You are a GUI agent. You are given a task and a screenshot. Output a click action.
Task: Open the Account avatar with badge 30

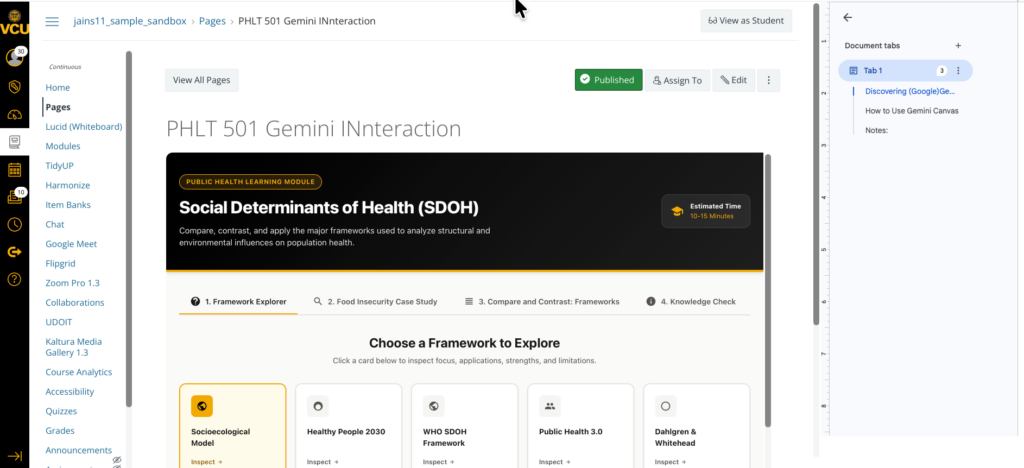(x=14, y=57)
